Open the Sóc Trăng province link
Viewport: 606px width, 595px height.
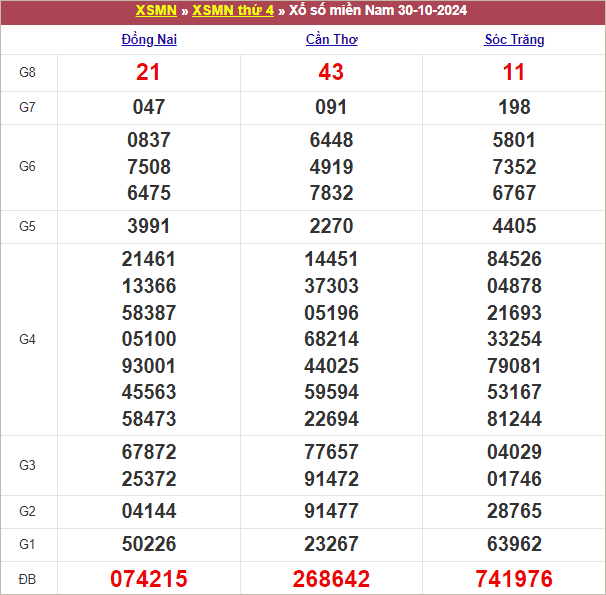pos(514,40)
